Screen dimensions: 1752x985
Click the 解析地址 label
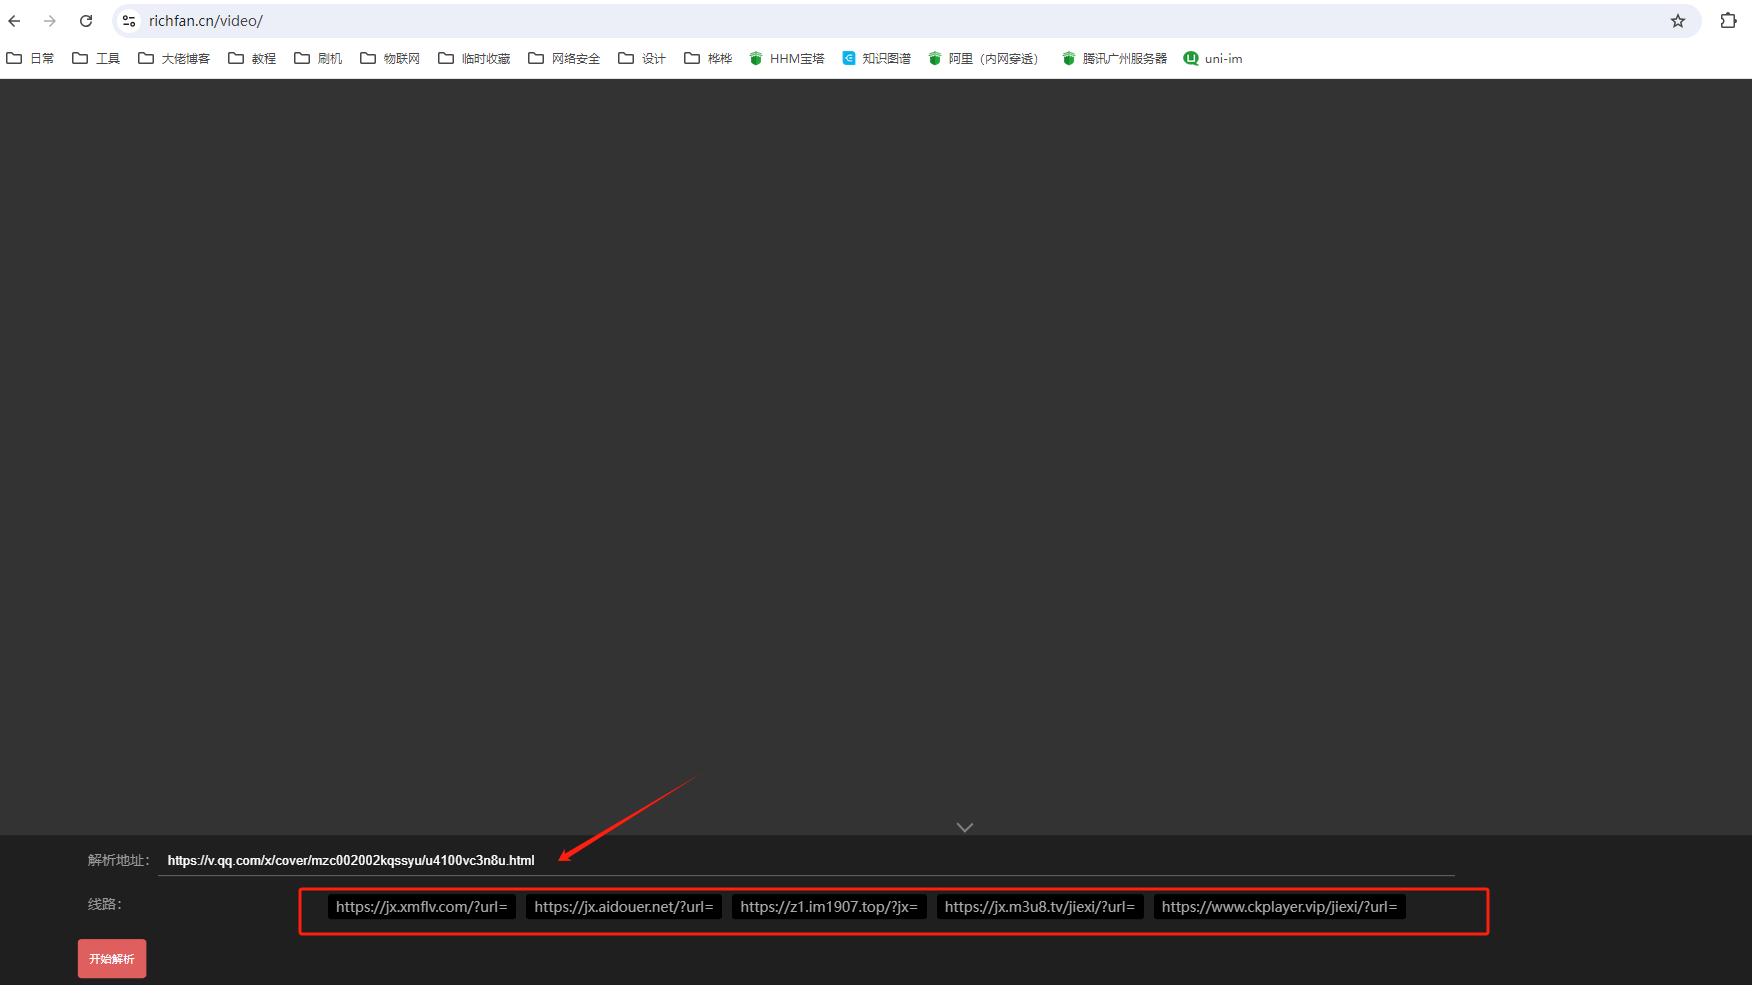(x=118, y=860)
